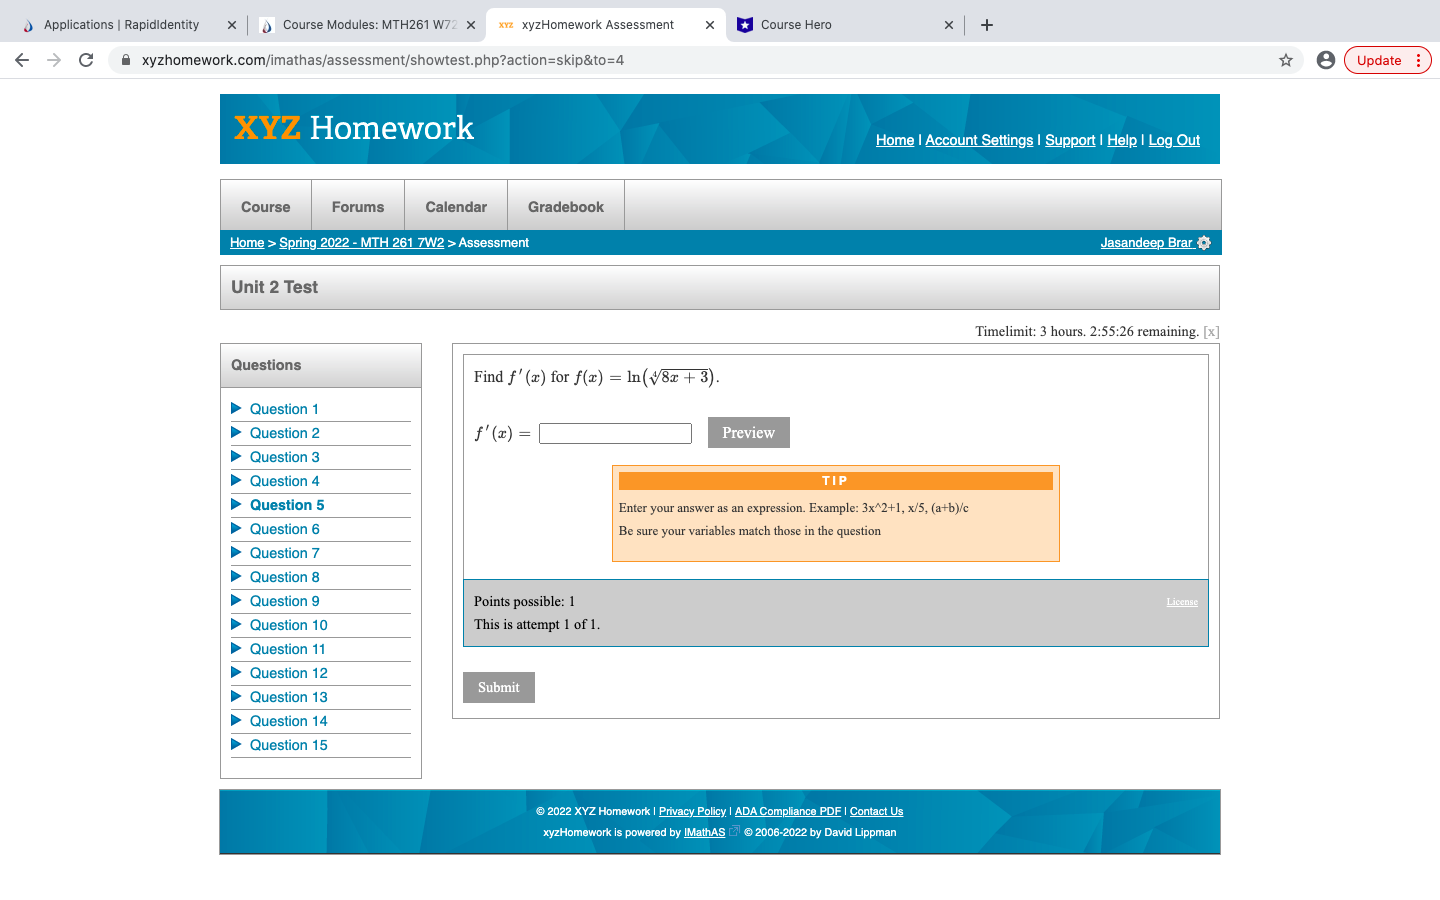1440x900 pixels.
Task: Click the padlock icon in the address bar
Action: click(x=125, y=60)
